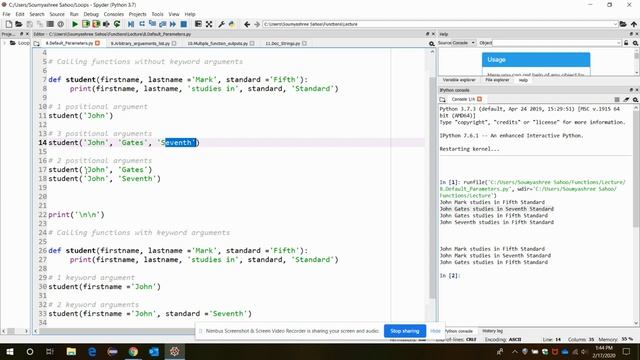Click the Forward arrow in toolbar

pos(257,24)
